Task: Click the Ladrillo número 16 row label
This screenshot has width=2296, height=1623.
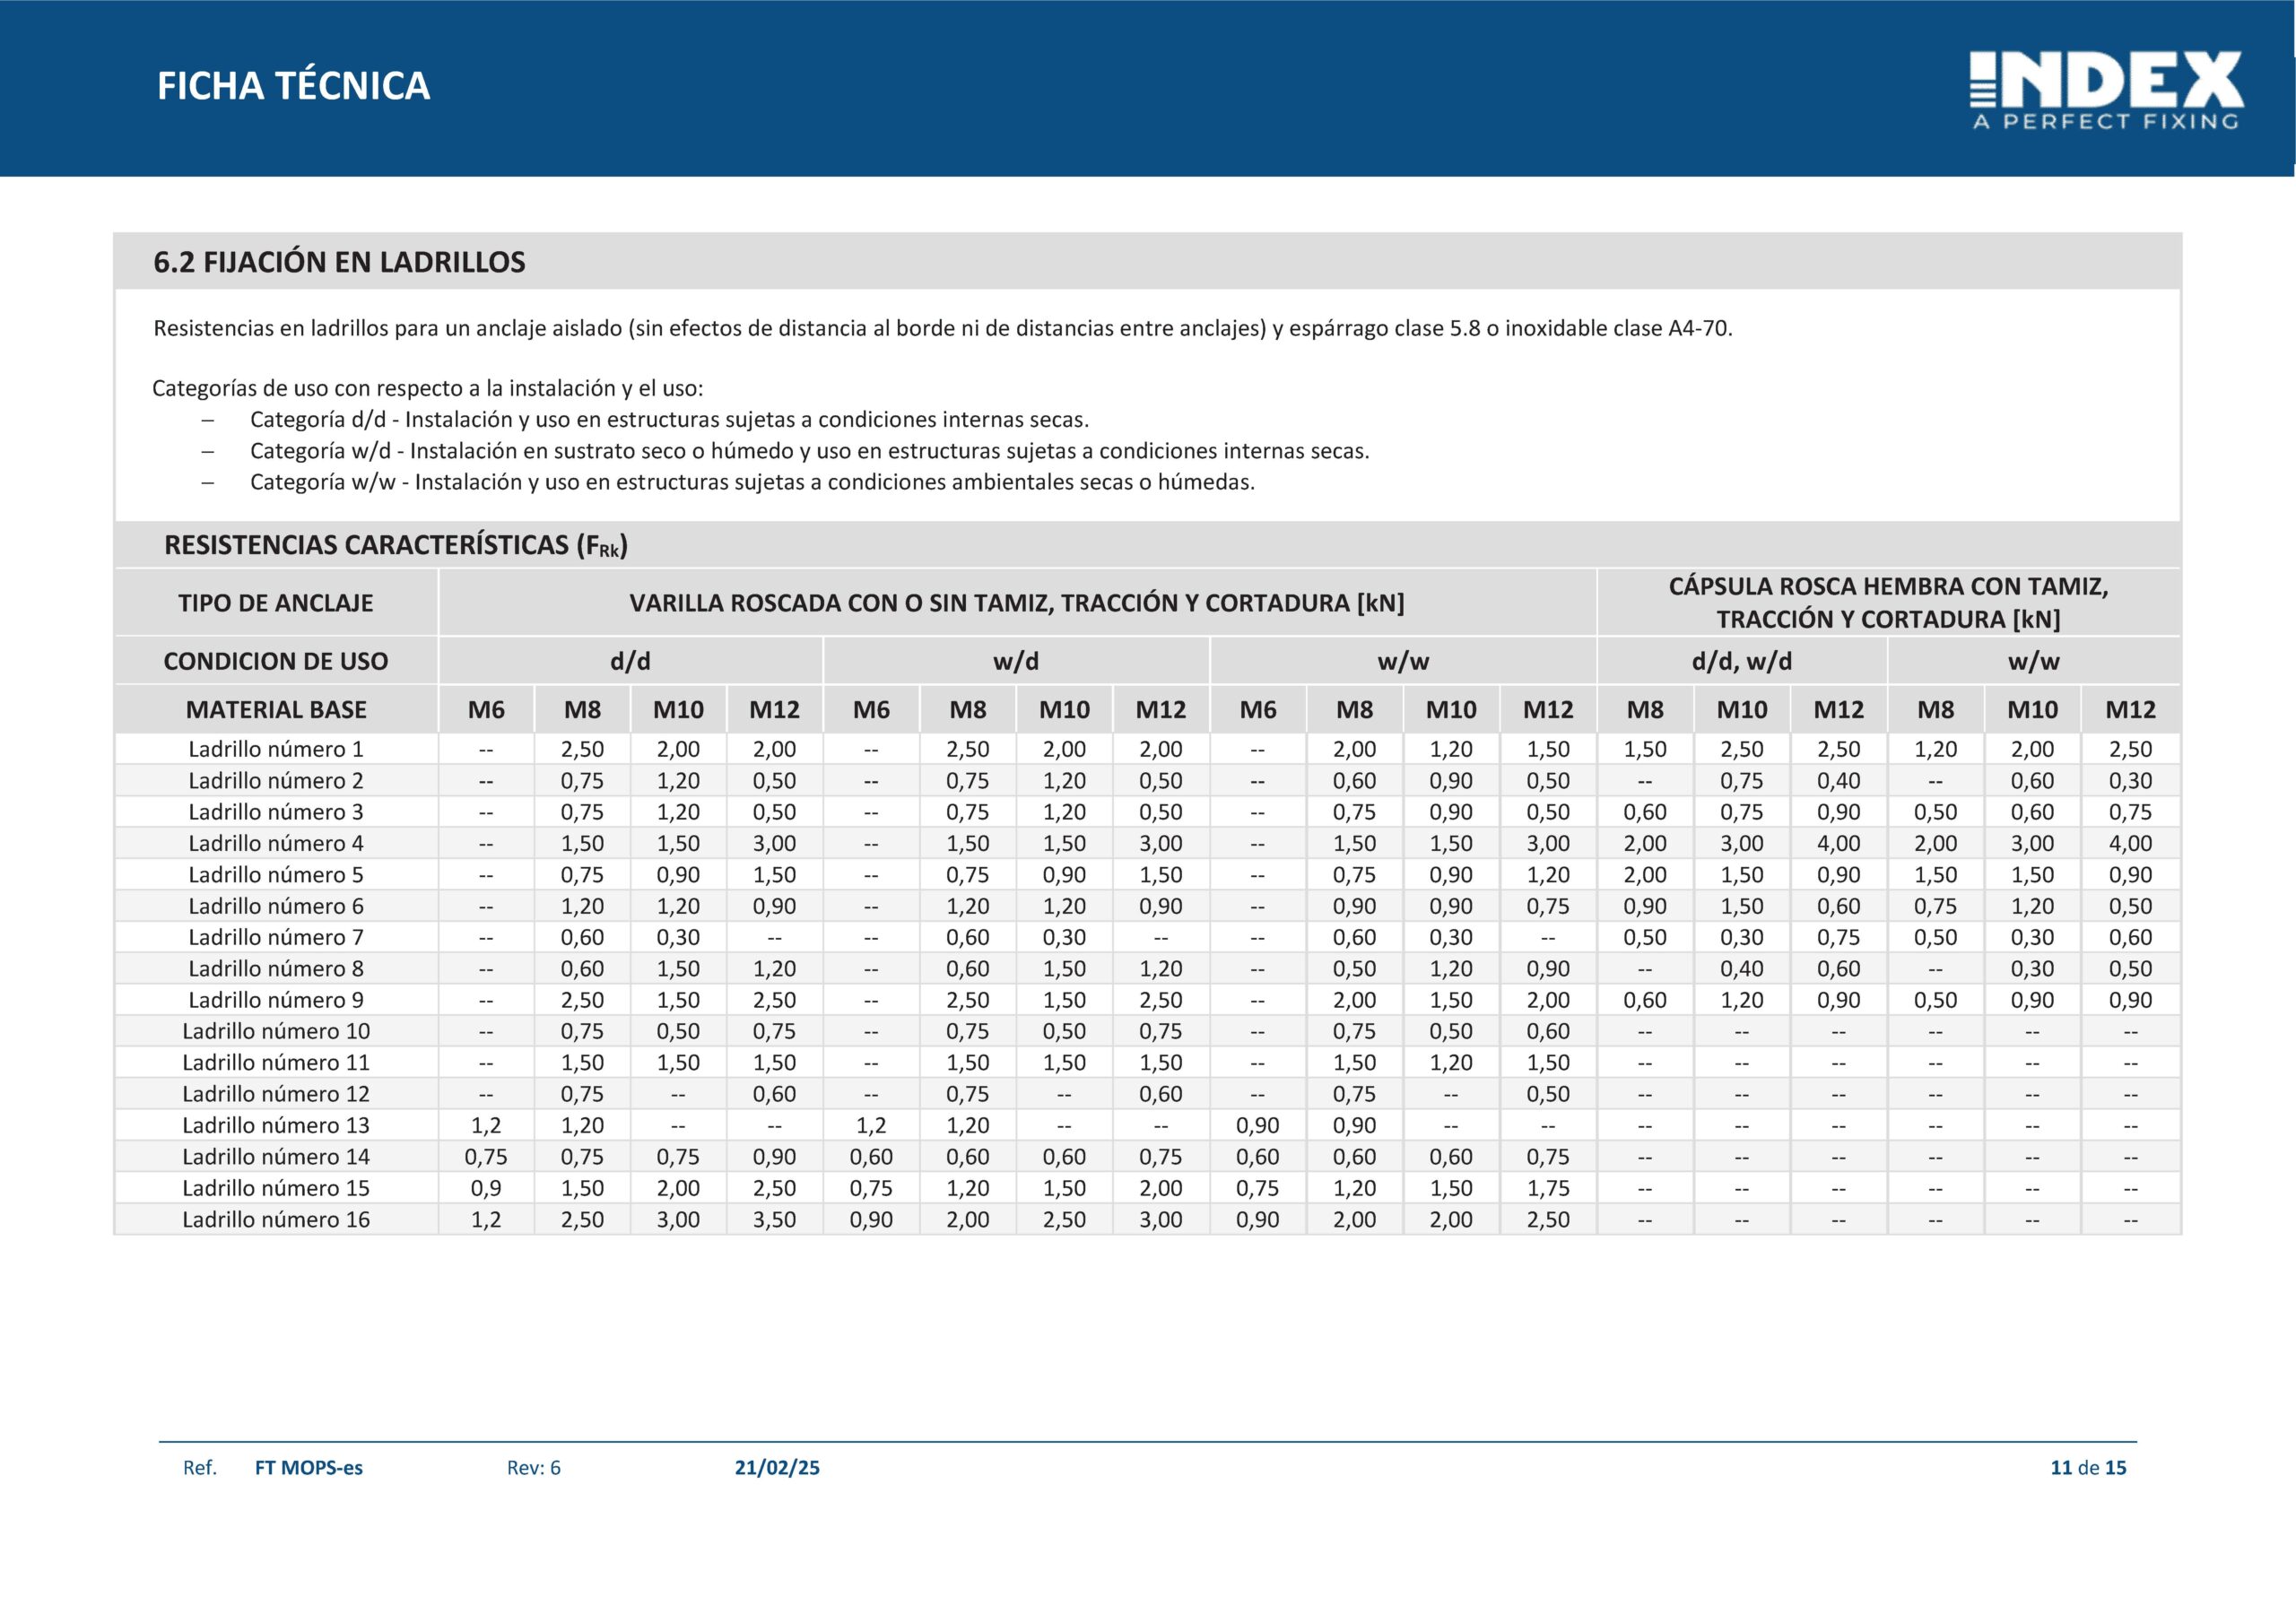Action: tap(276, 1219)
